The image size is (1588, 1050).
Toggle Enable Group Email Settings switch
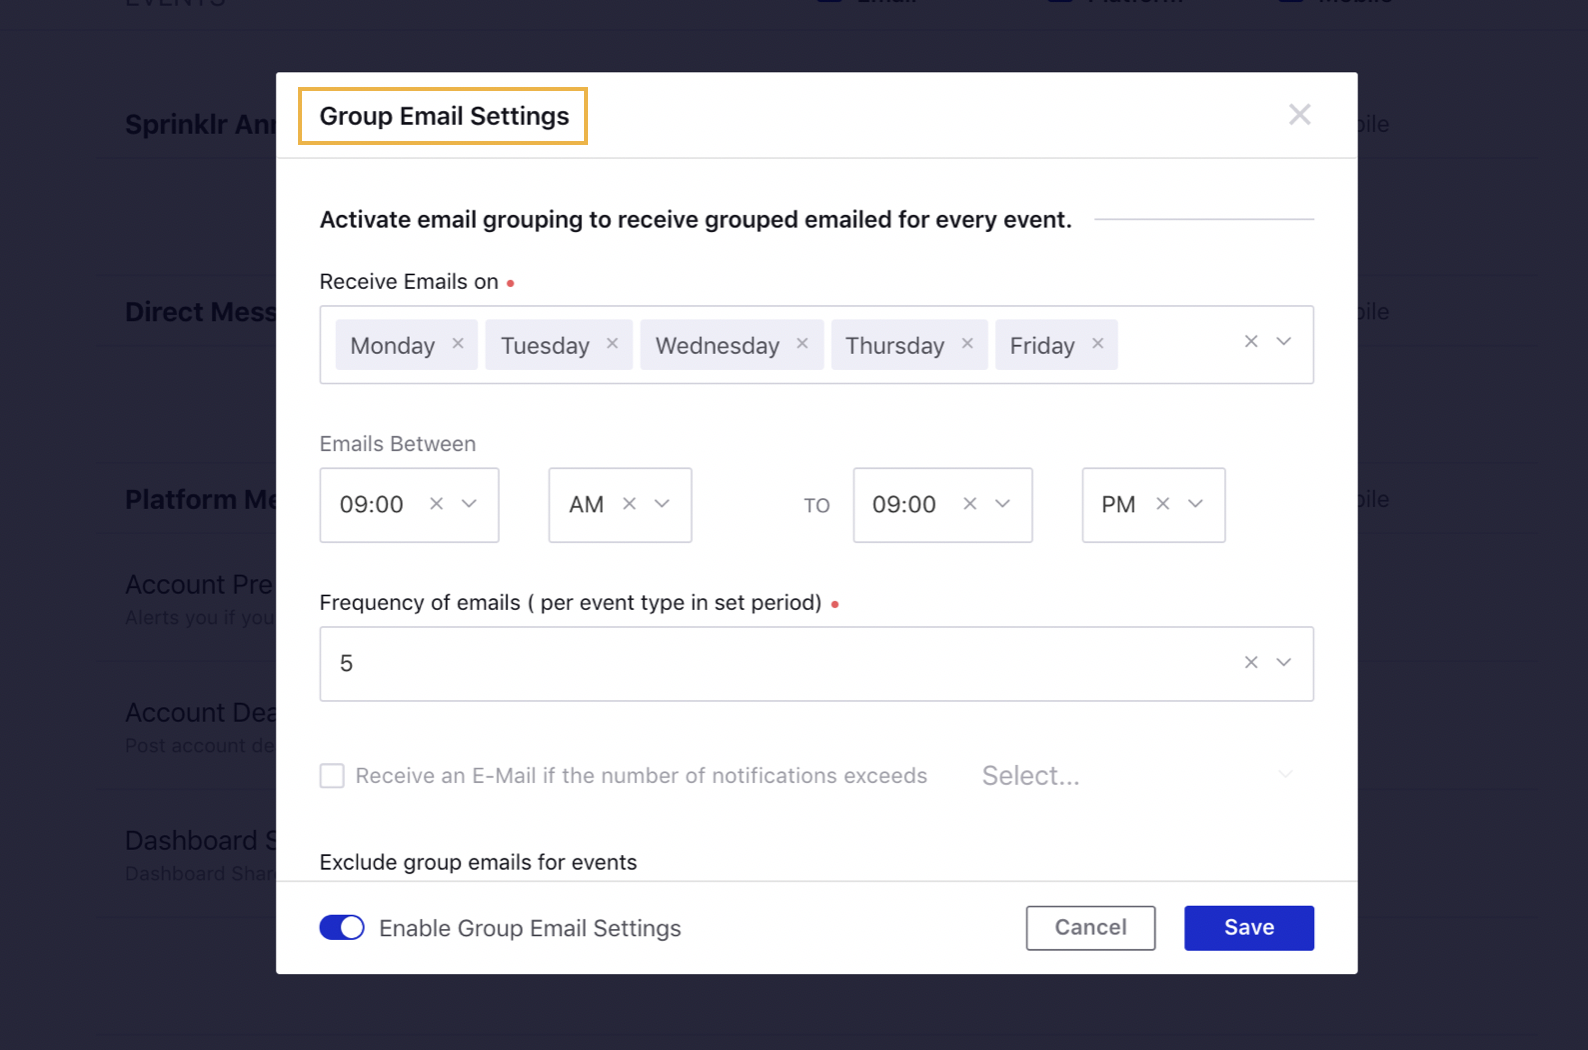(342, 928)
